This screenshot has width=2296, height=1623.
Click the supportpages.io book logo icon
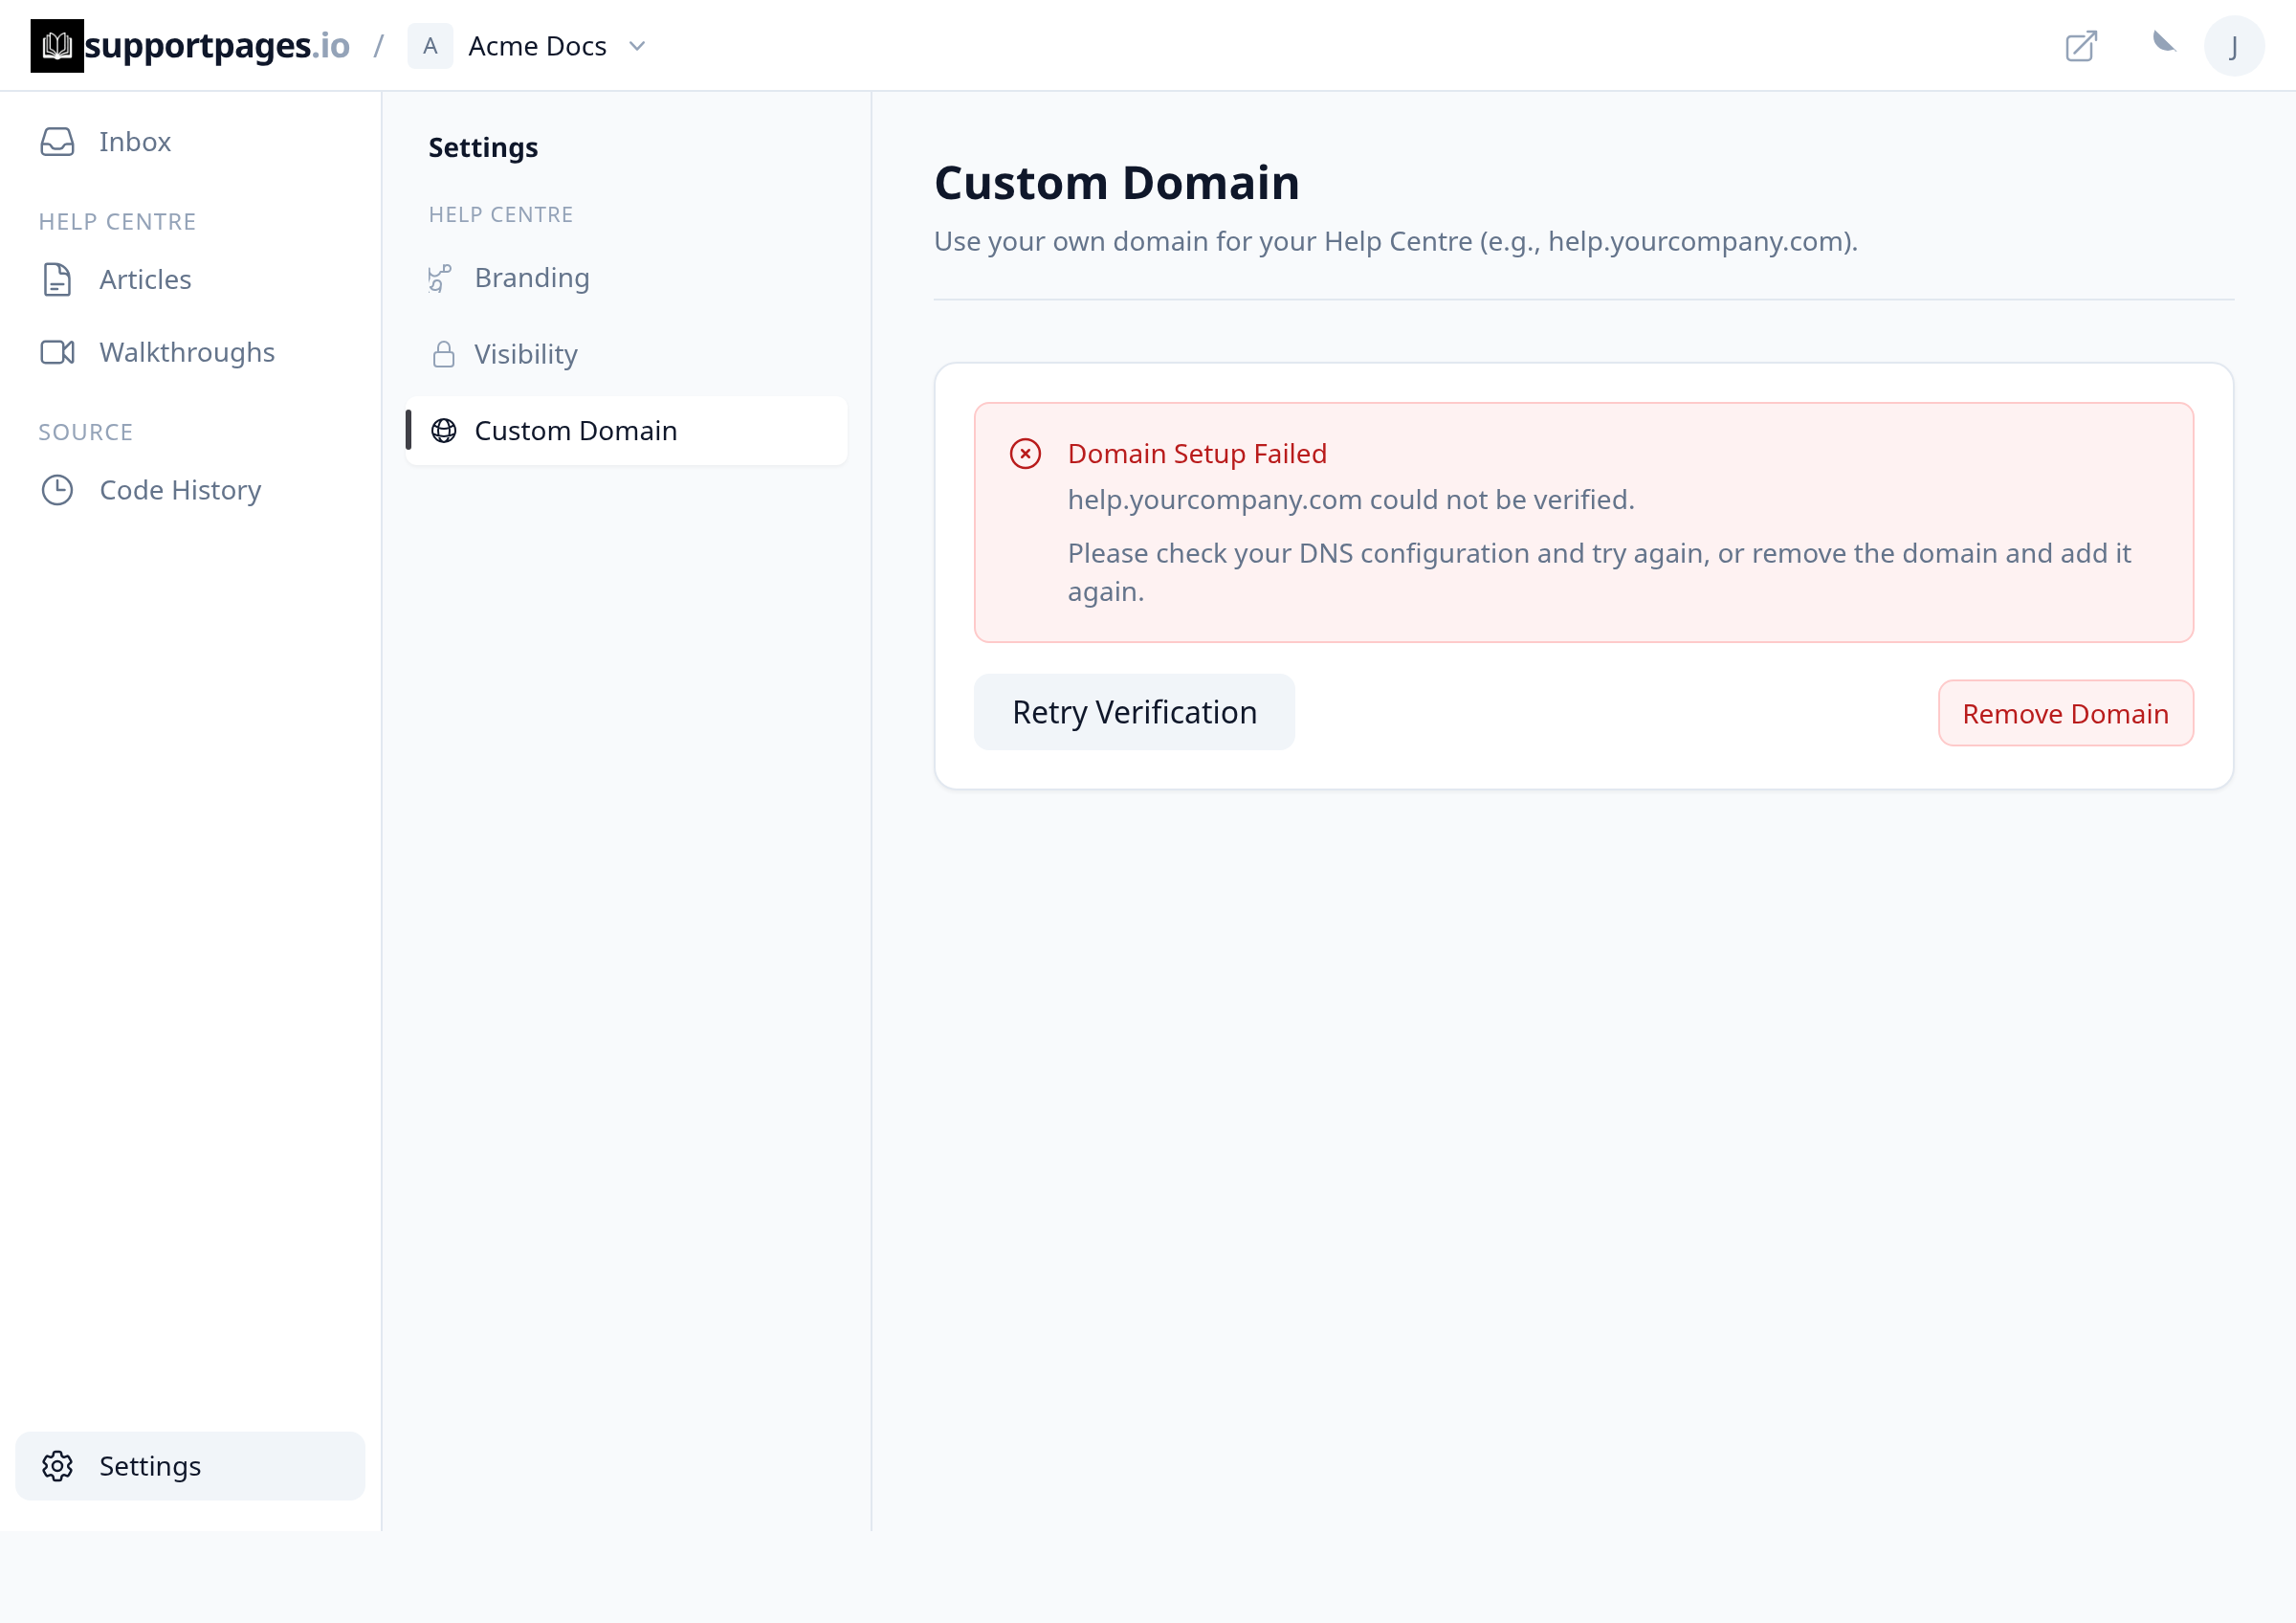click(57, 46)
